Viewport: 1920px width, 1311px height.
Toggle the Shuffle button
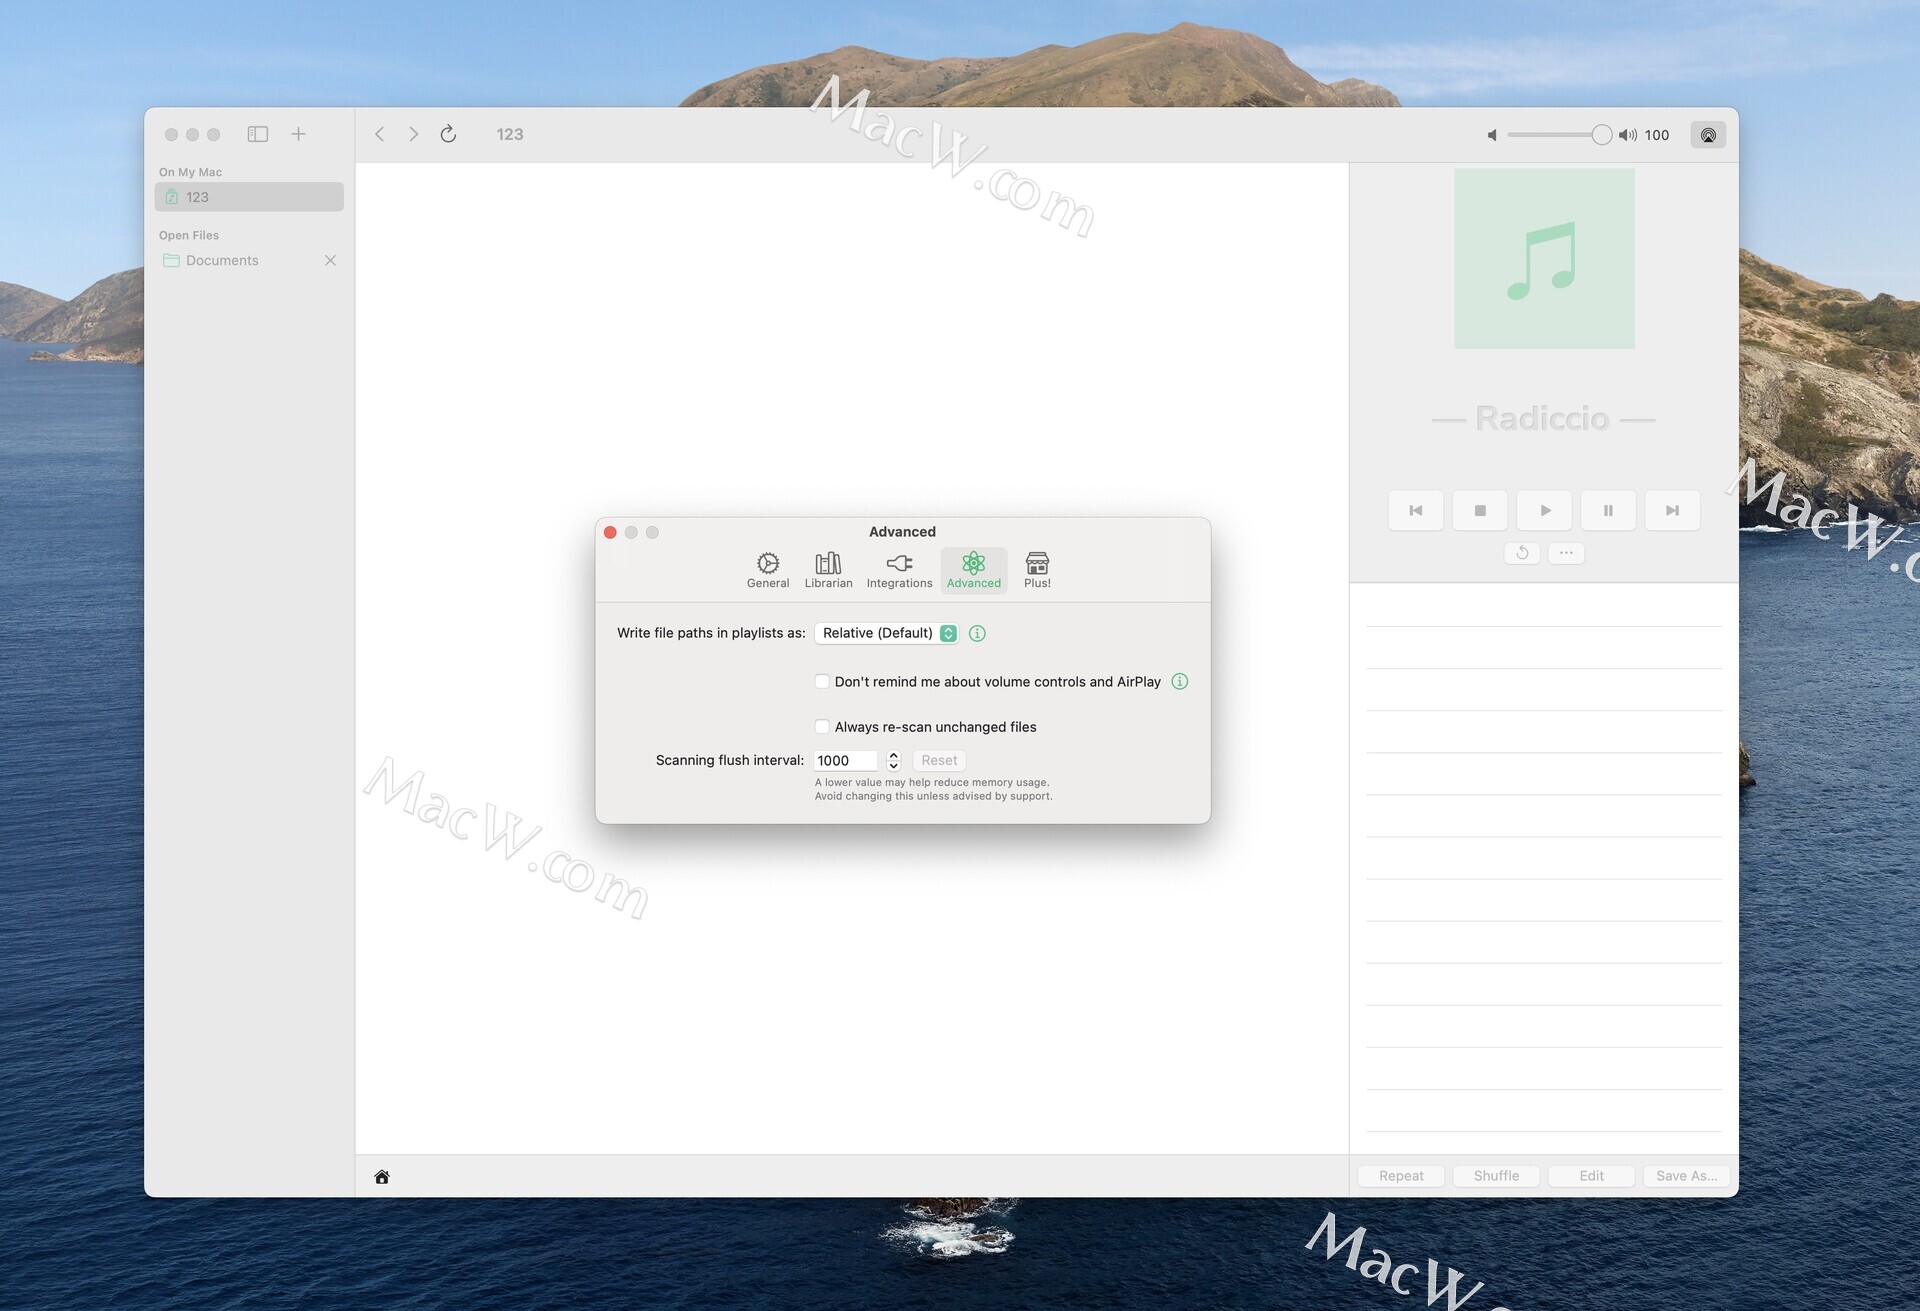(x=1496, y=1176)
